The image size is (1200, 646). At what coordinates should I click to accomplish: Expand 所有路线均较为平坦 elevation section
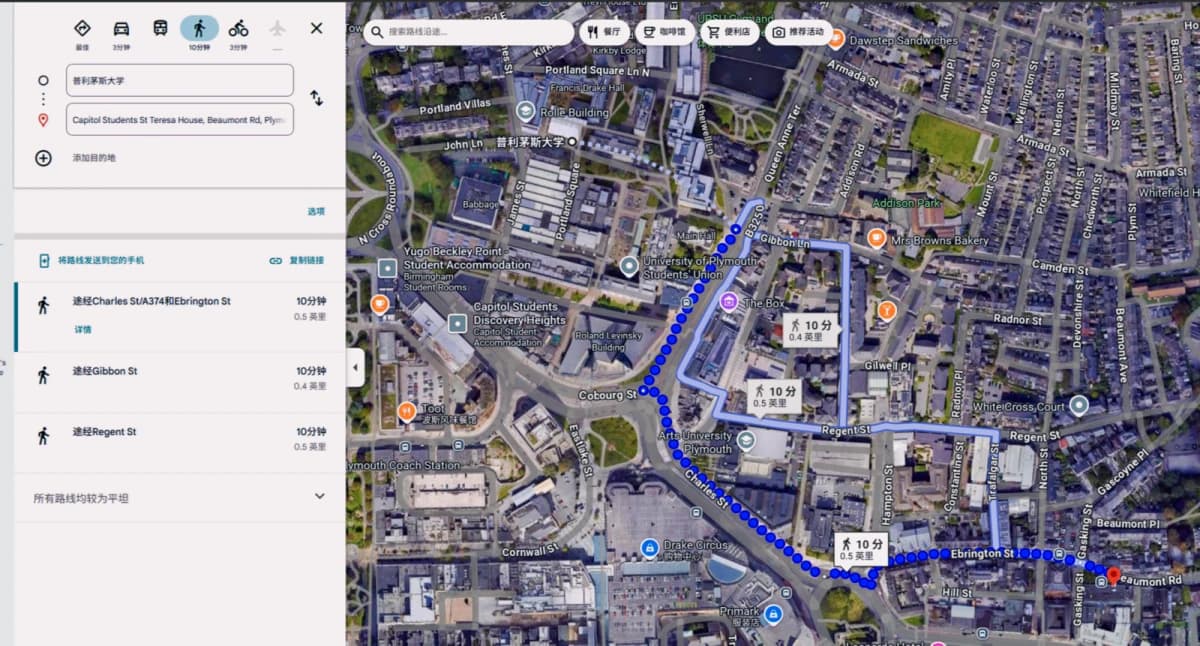tap(180, 497)
